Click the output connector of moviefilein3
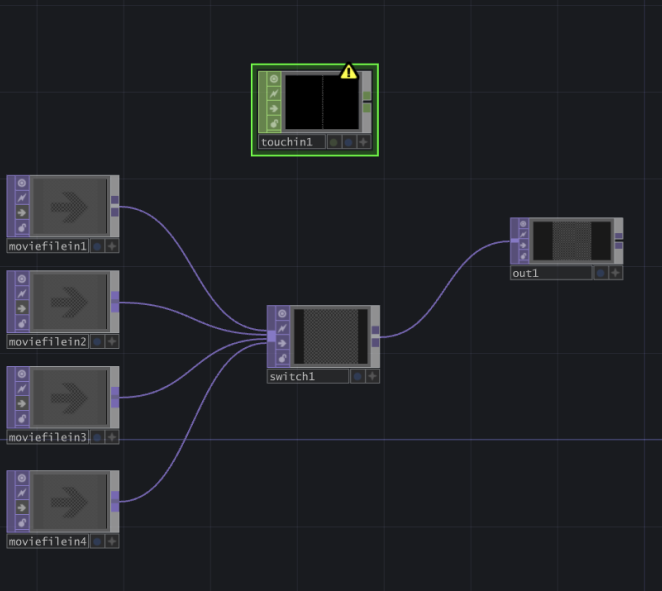This screenshot has height=591, width=662. [115, 397]
